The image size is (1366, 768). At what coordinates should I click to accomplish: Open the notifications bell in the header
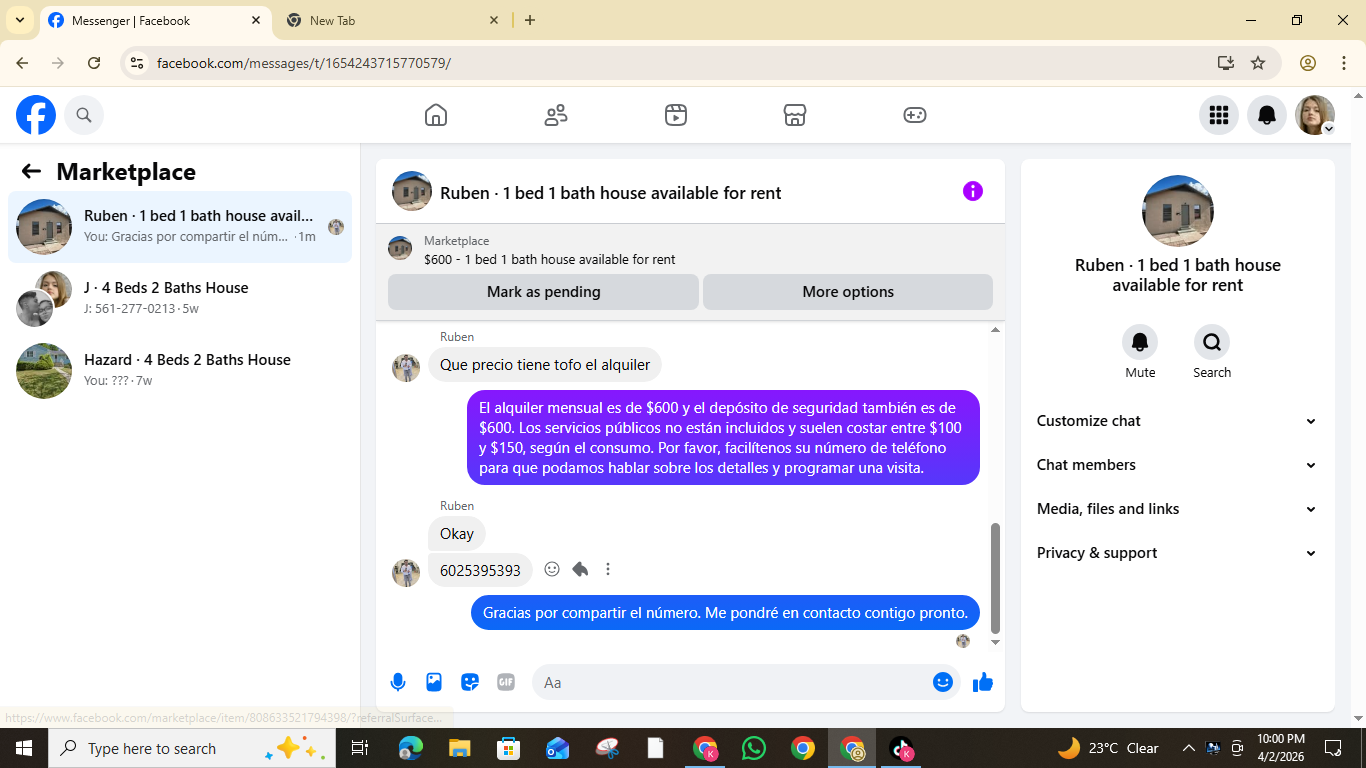pos(1267,115)
